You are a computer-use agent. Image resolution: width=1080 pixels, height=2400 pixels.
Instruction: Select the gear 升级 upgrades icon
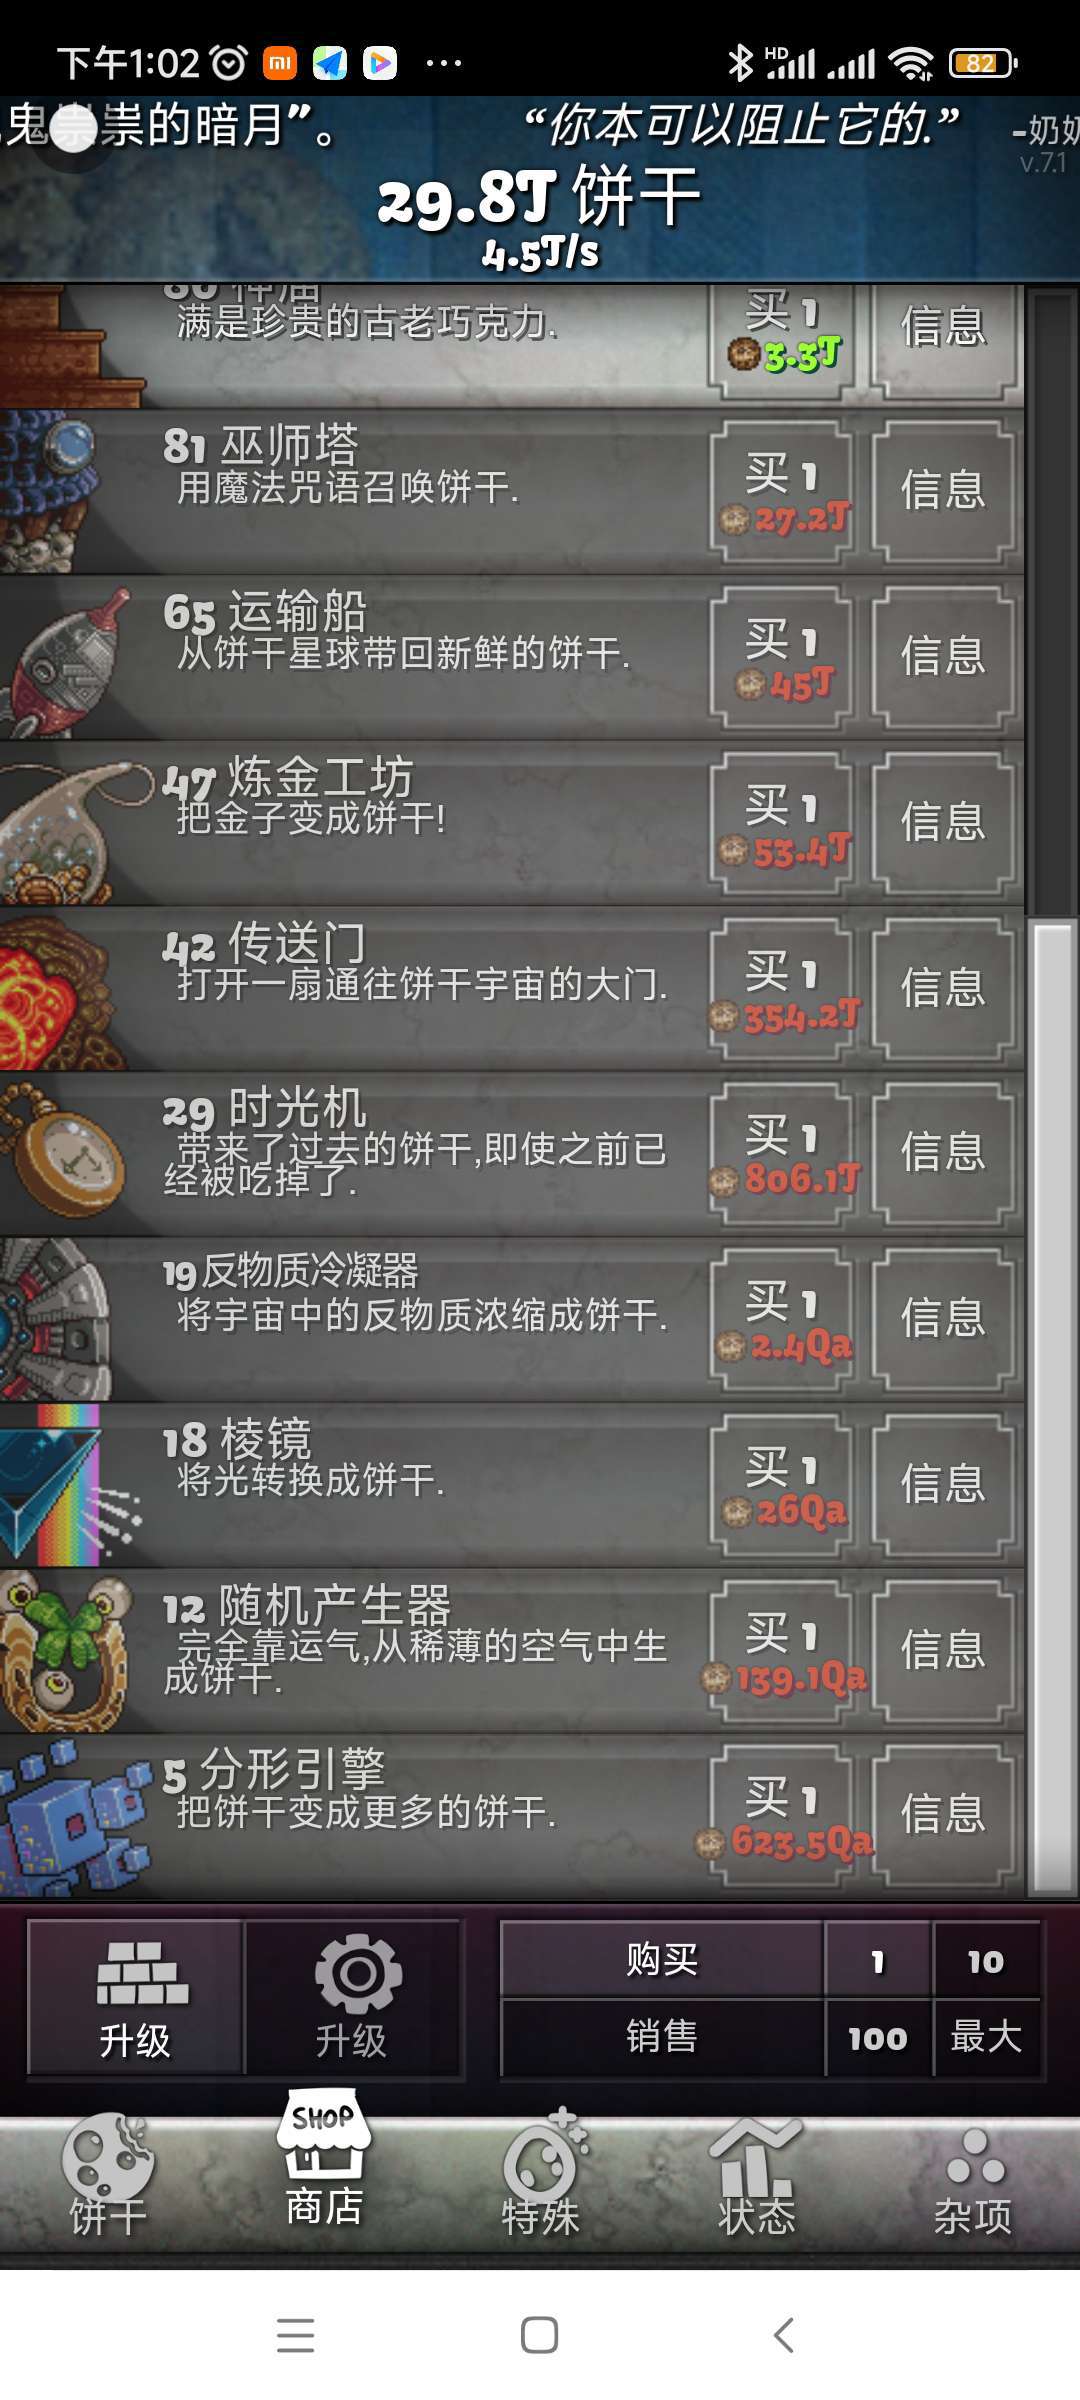coord(352,1996)
